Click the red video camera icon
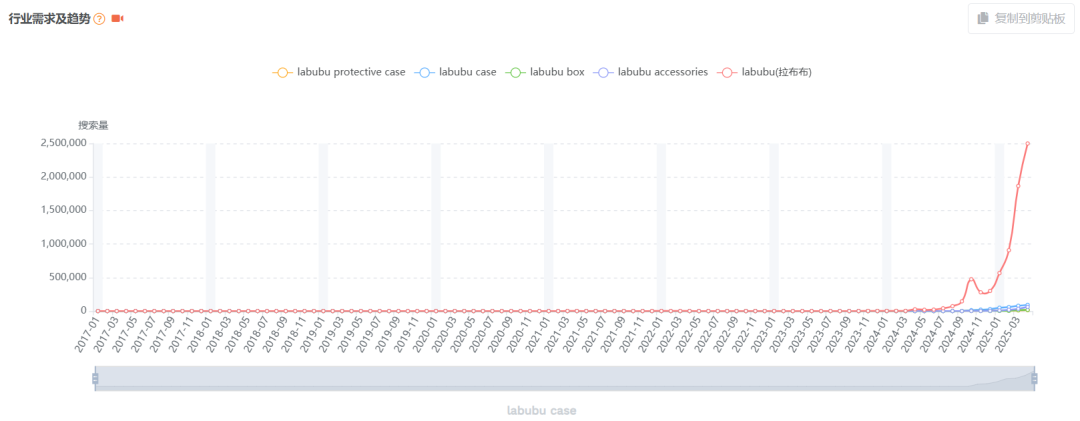Image resolution: width=1080 pixels, height=421 pixels. [x=117, y=19]
